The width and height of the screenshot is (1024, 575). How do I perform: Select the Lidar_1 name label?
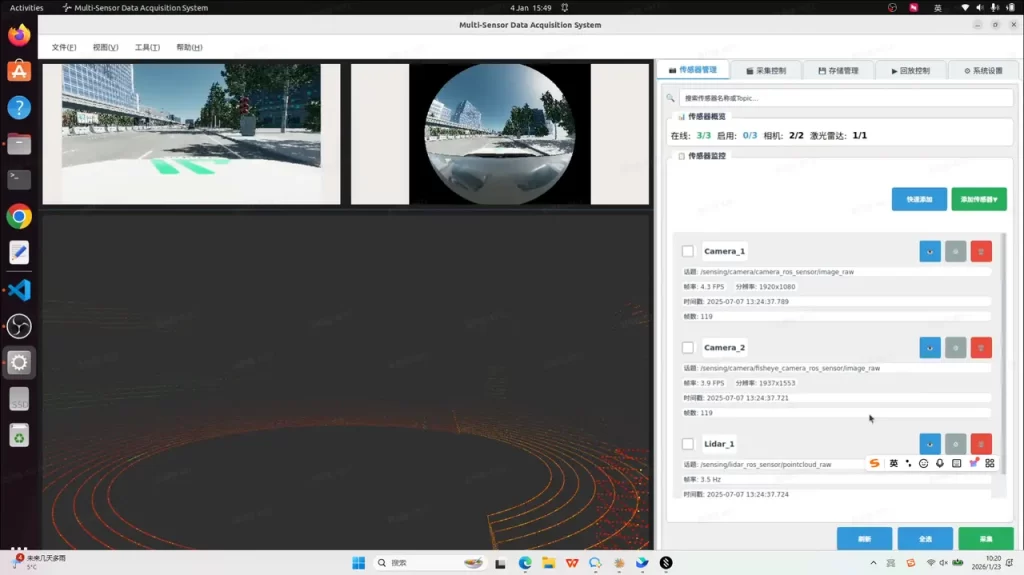[719, 444]
